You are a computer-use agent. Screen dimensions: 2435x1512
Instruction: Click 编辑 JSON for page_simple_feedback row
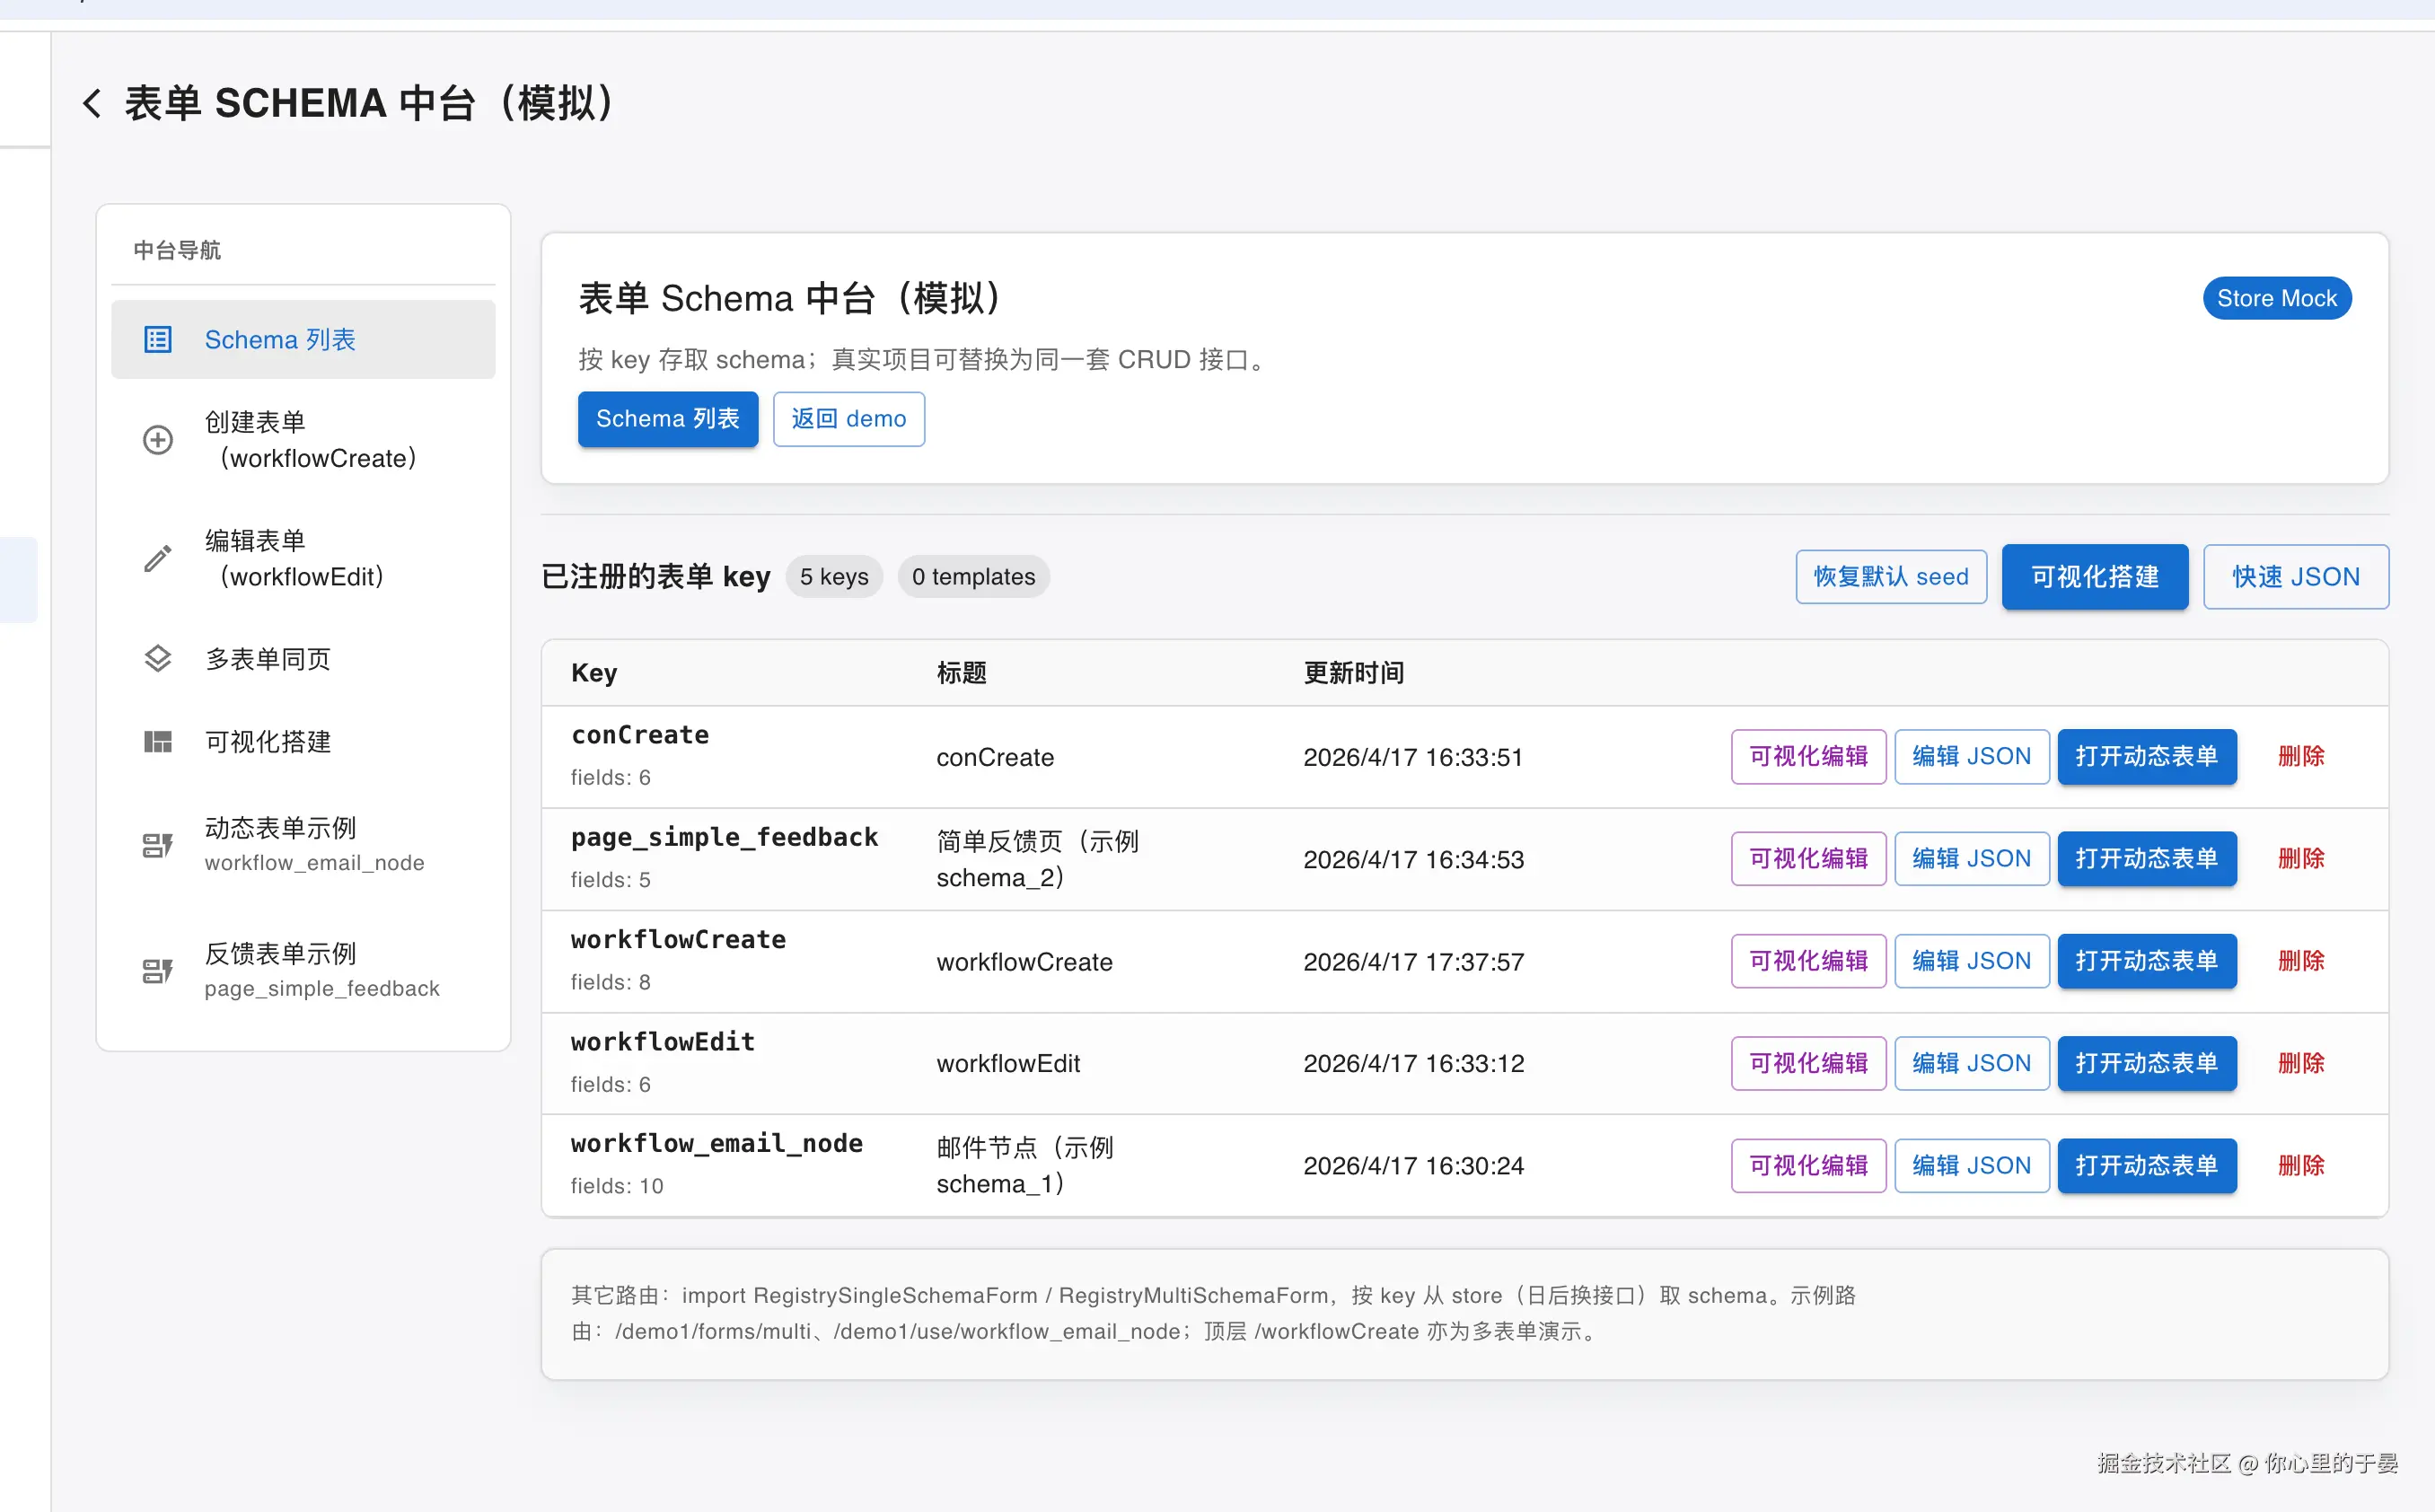tap(1972, 859)
